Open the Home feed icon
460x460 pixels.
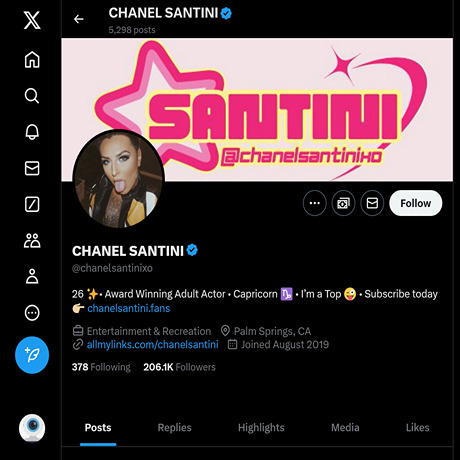pos(32,60)
